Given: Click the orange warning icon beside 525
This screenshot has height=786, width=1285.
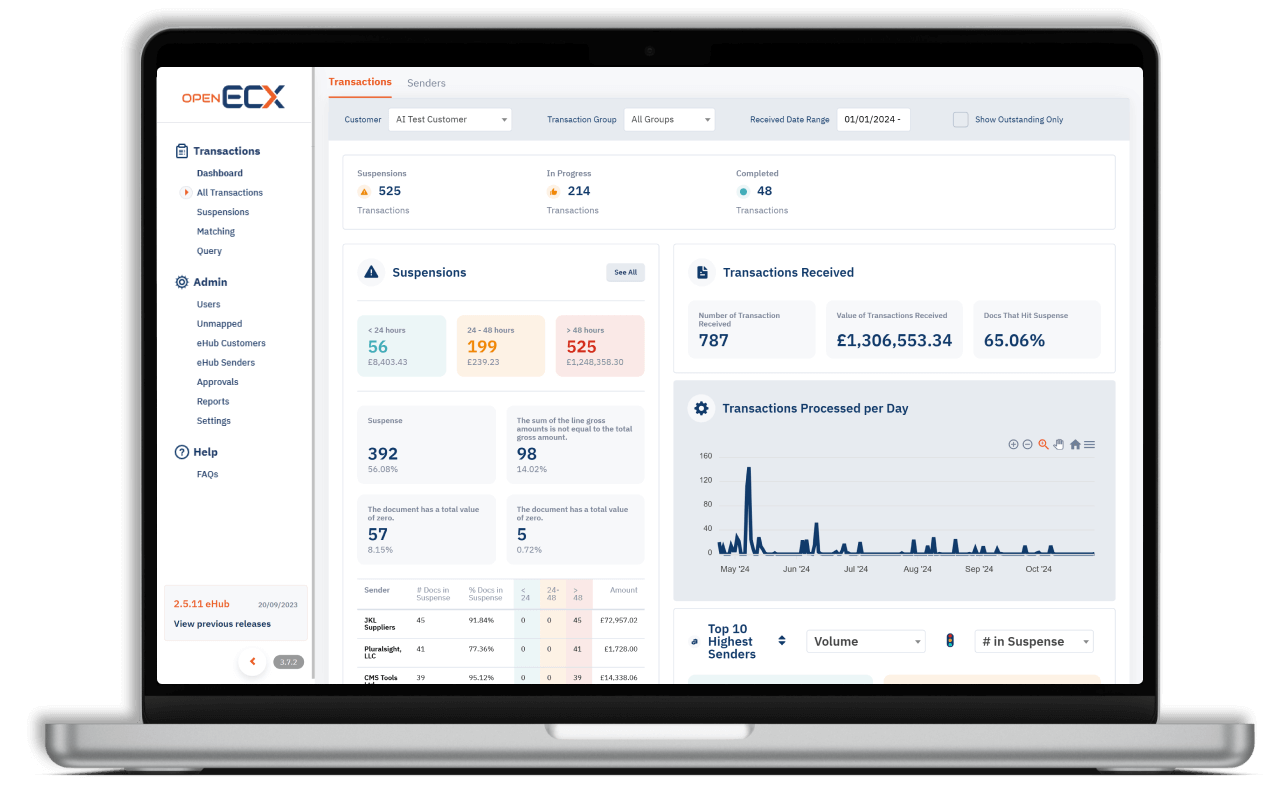Looking at the screenshot, I should point(364,191).
